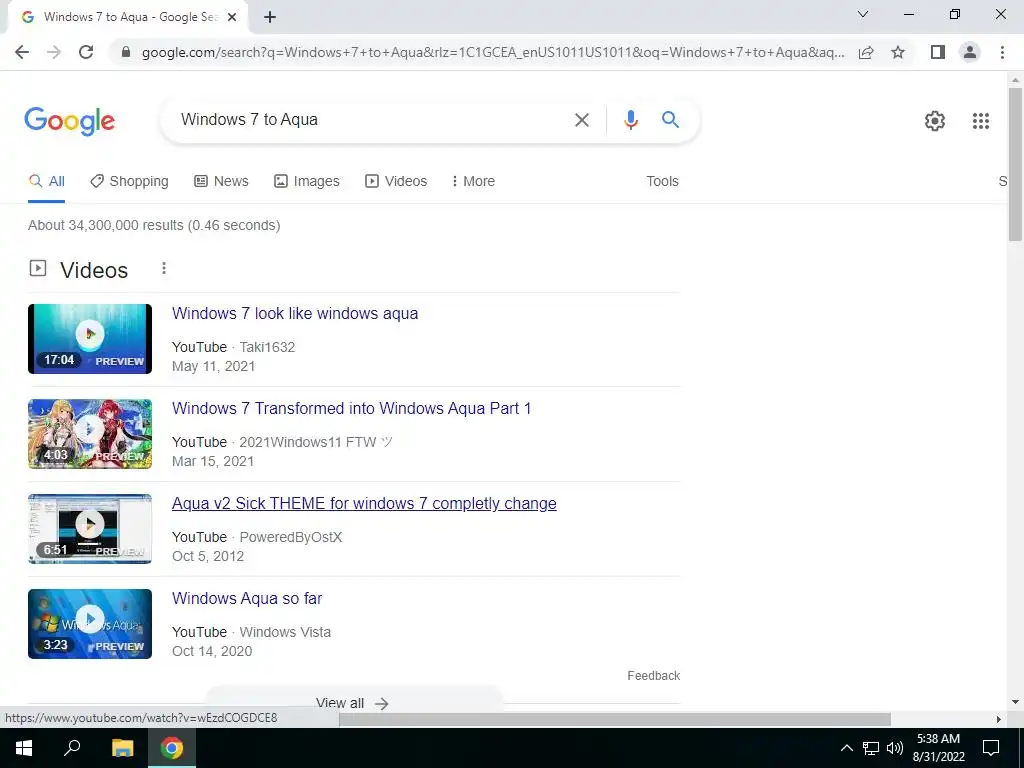
Task: Clear the search box with the X
Action: point(582,120)
